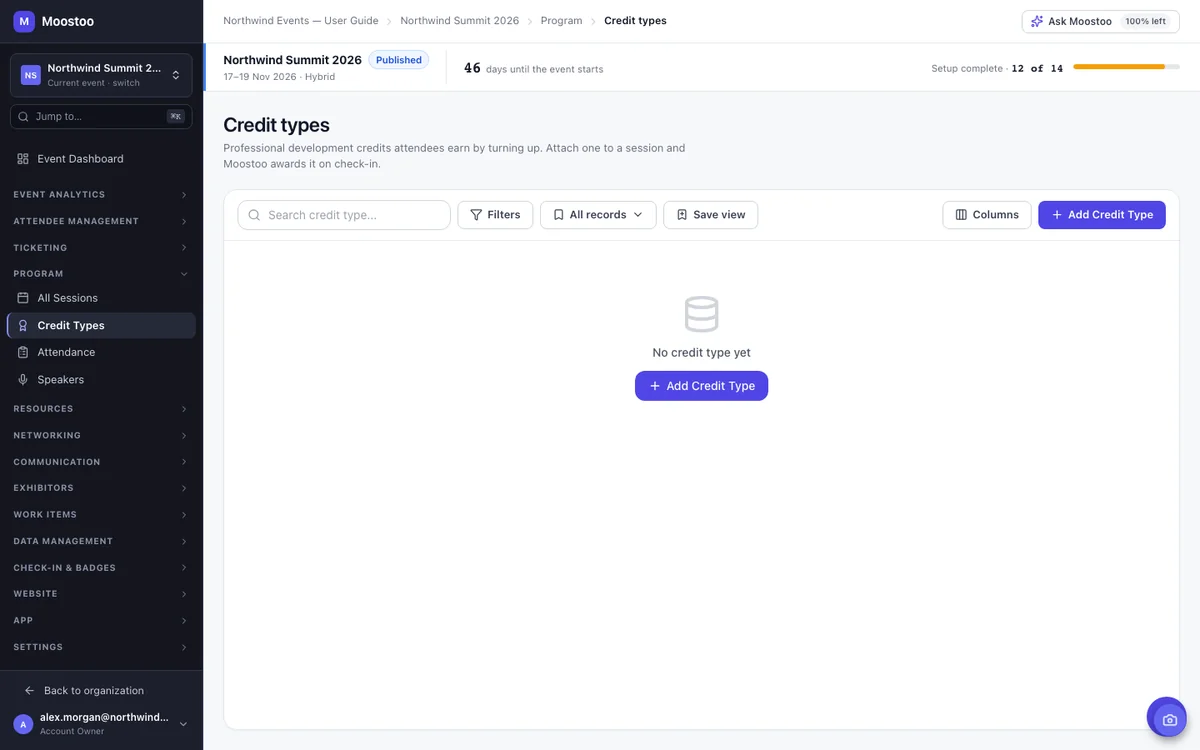Click the Credit Types ribbon icon
This screenshot has height=750, width=1200.
coord(23,325)
